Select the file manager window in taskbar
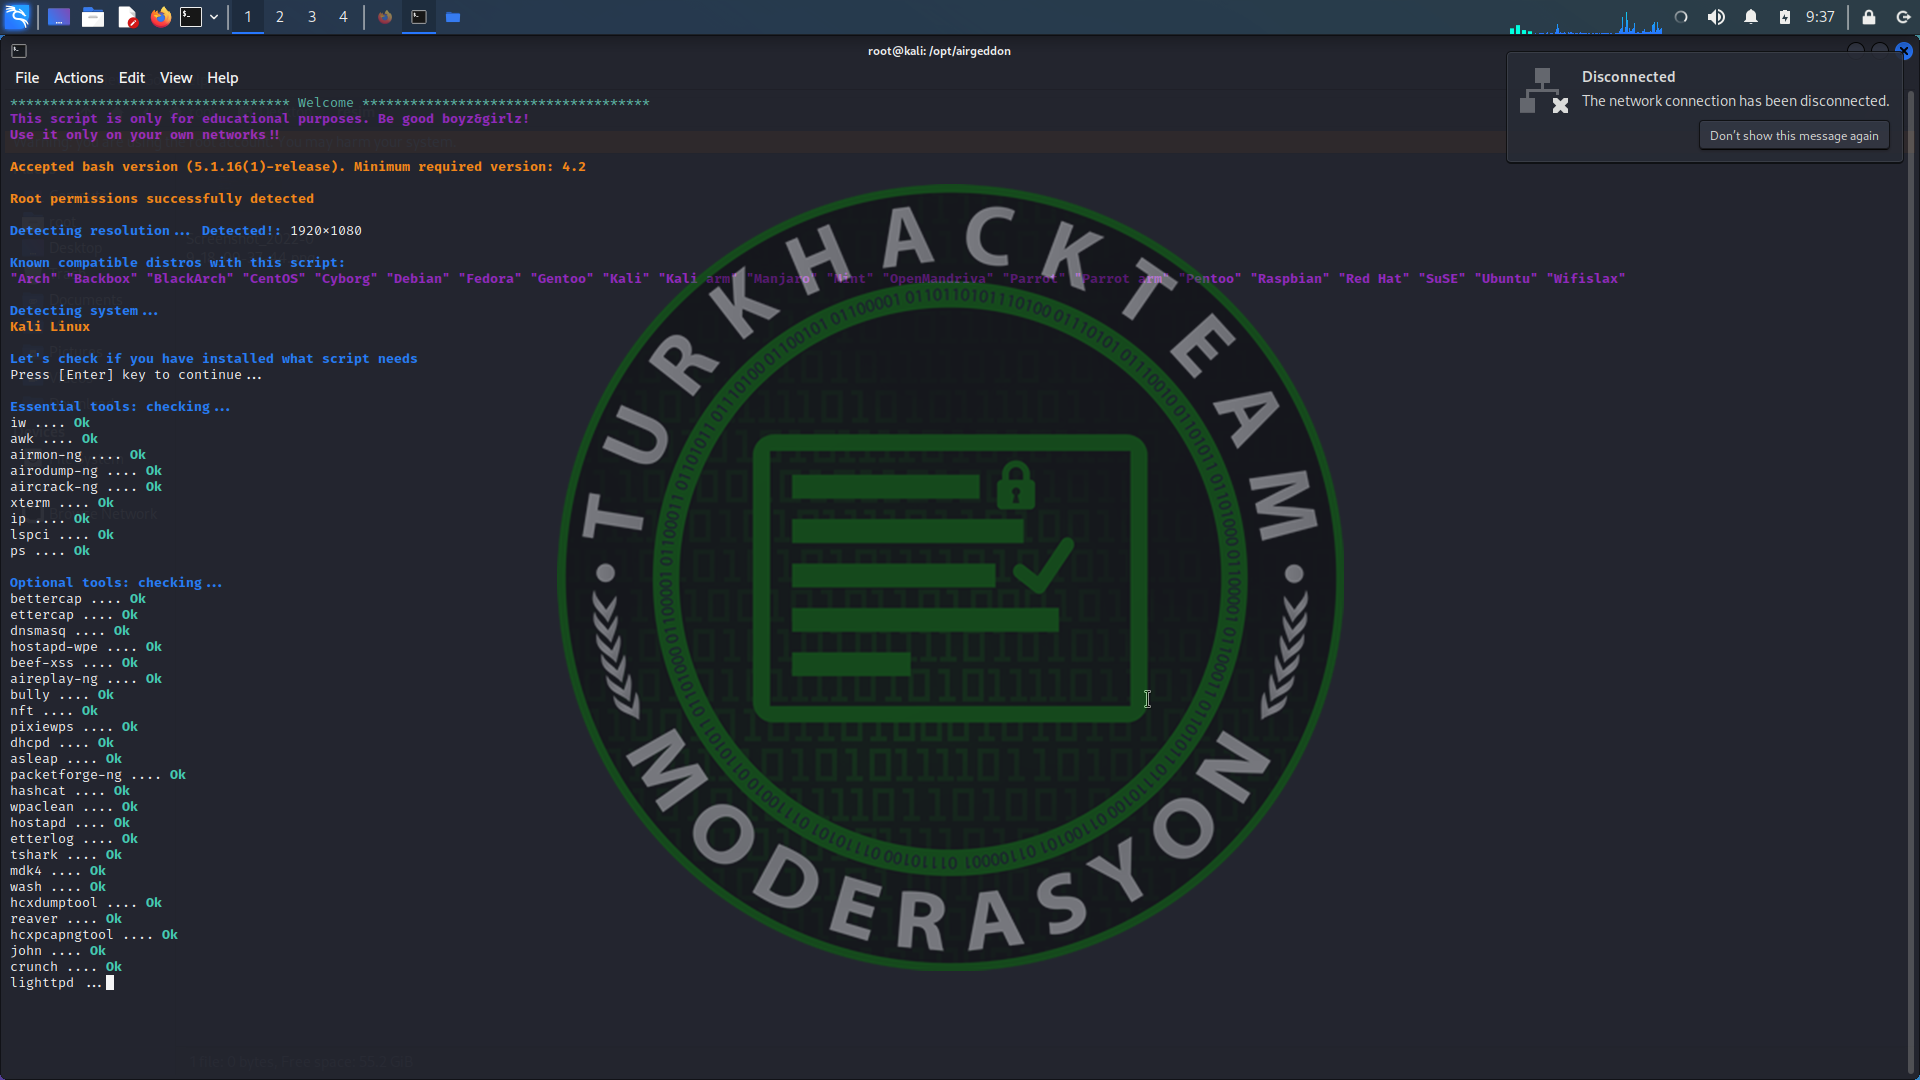The width and height of the screenshot is (1920, 1080). (x=453, y=17)
